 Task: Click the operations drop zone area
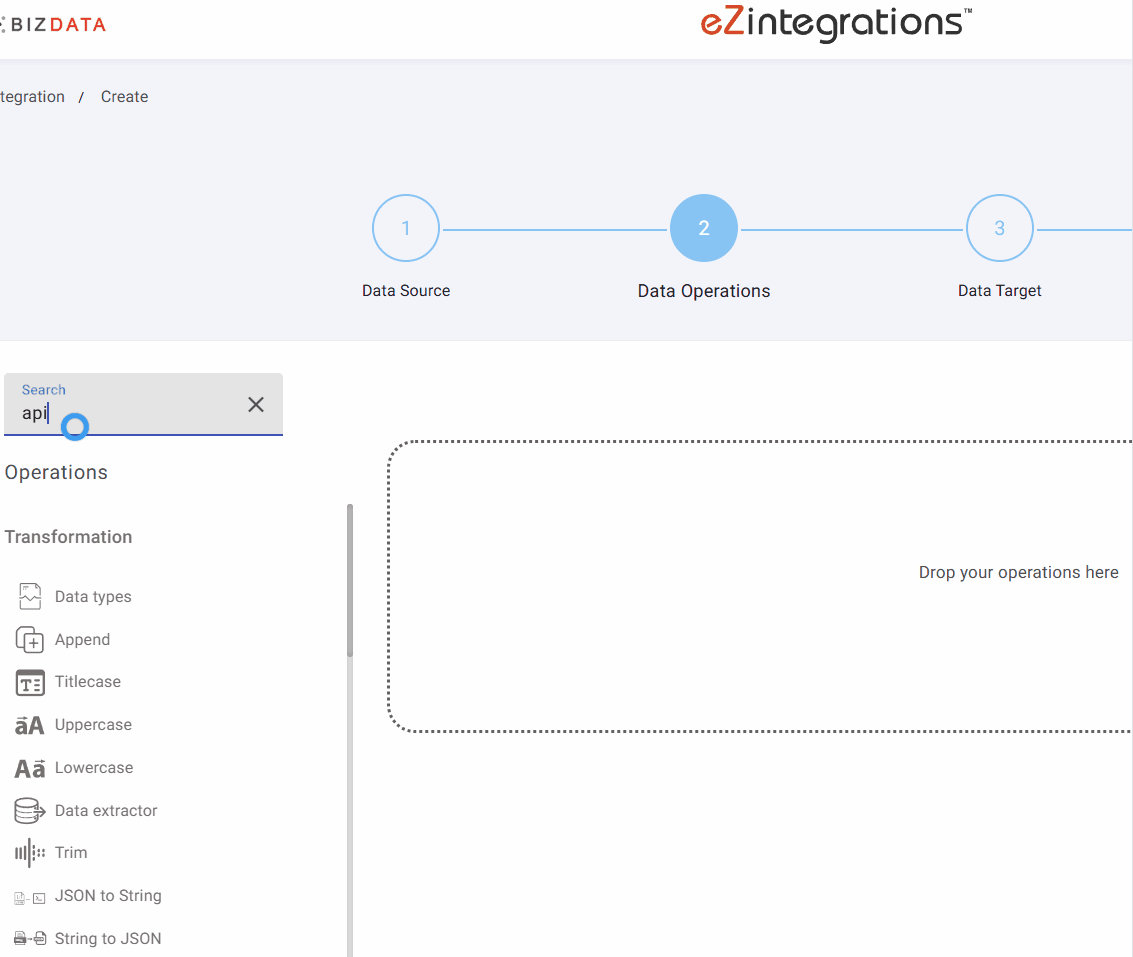click(x=760, y=586)
